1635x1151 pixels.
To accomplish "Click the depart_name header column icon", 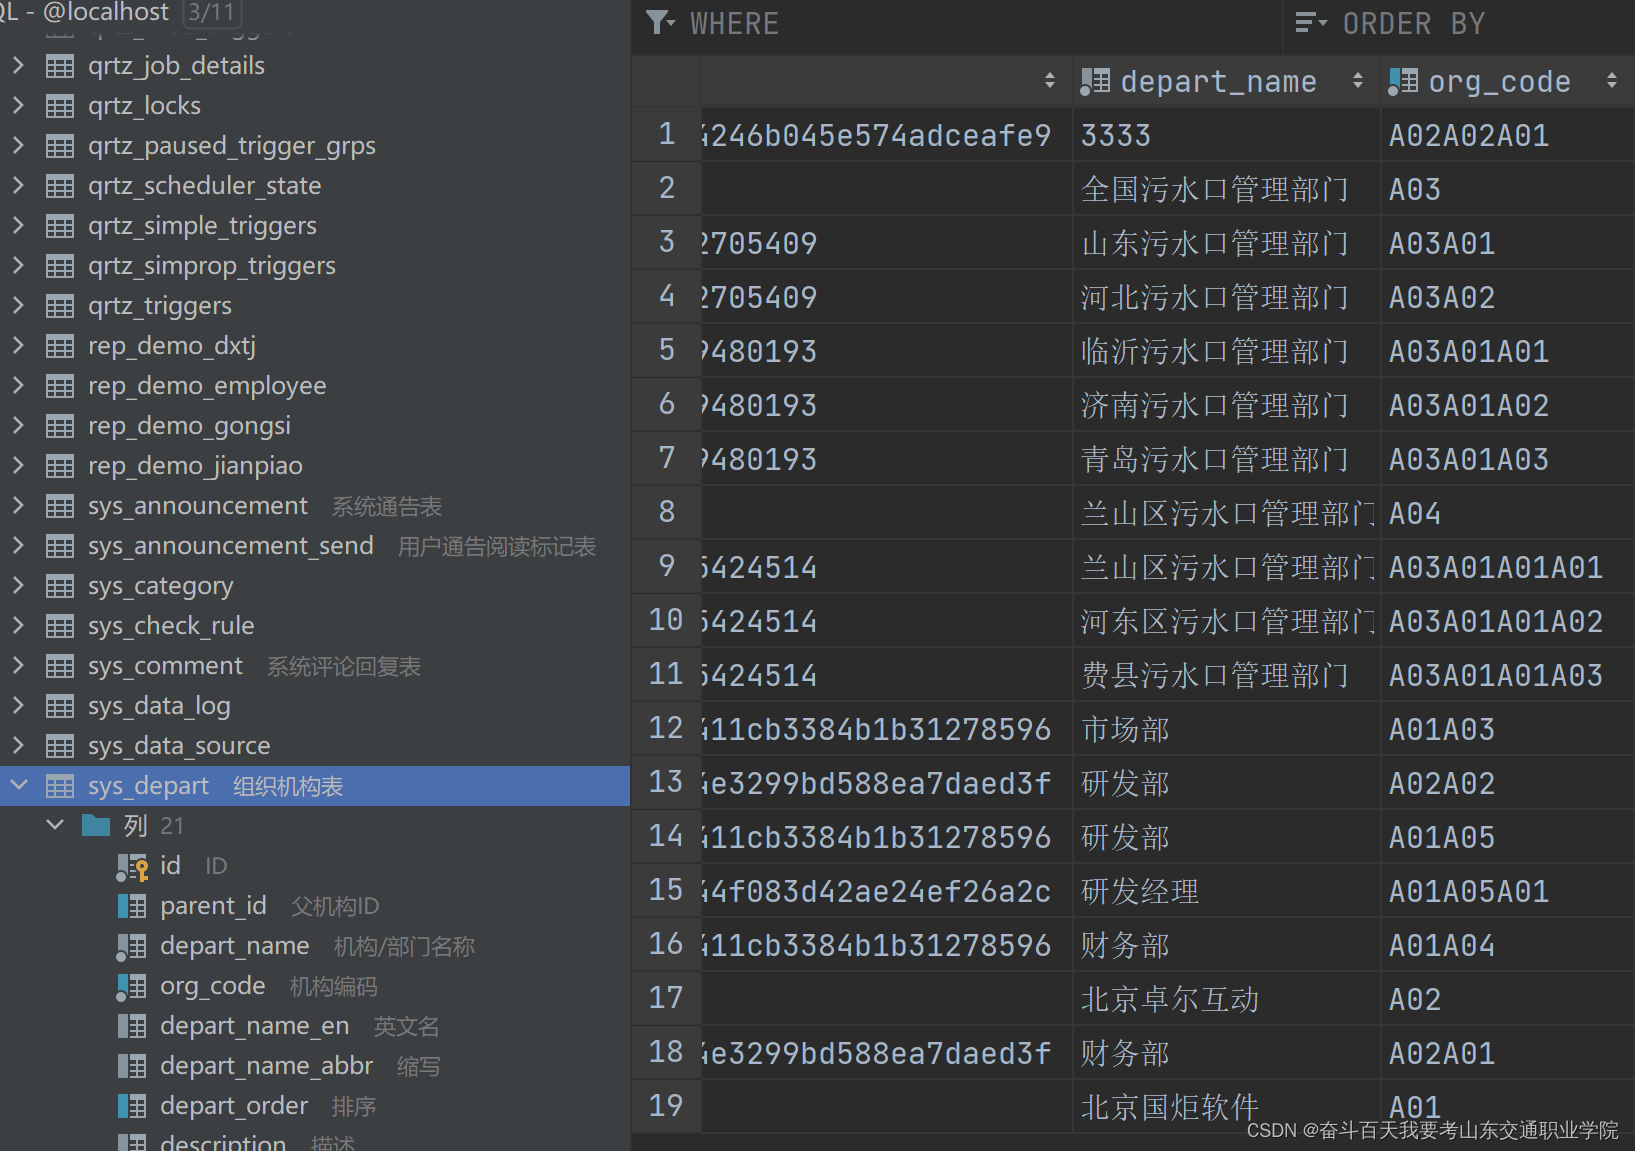I will click(x=1095, y=82).
